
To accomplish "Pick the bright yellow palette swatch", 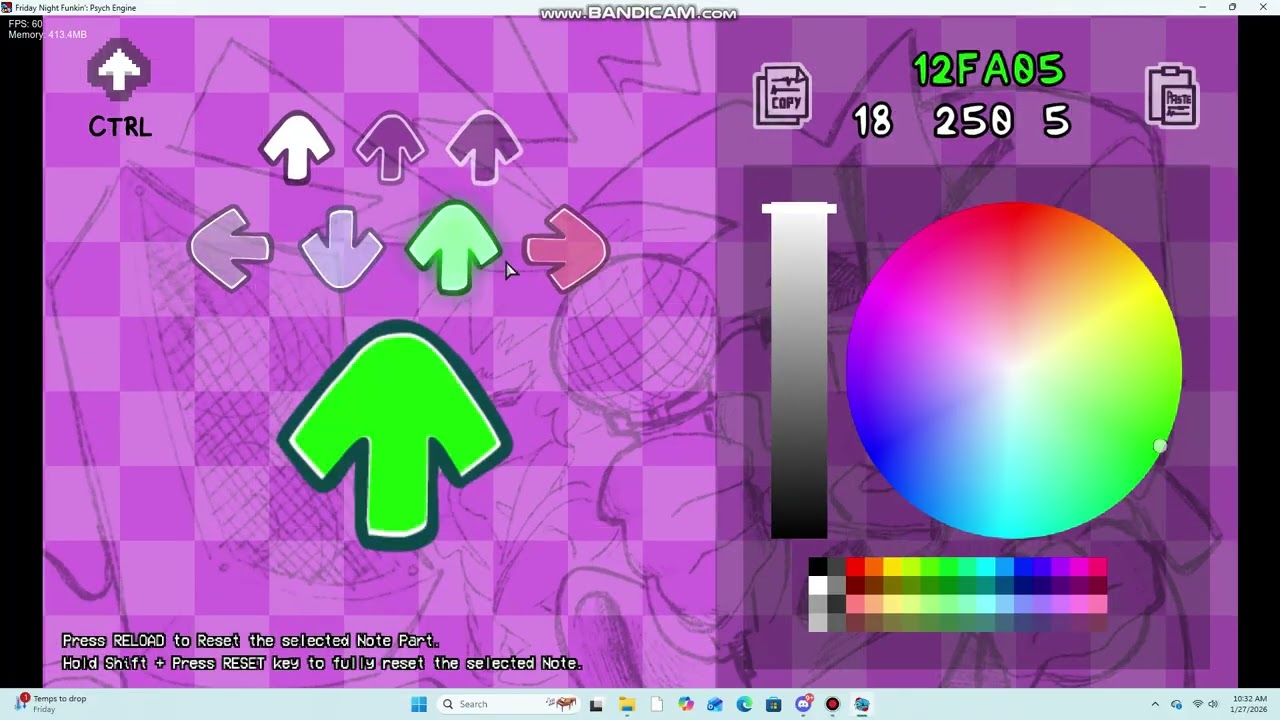I will 893,566.
